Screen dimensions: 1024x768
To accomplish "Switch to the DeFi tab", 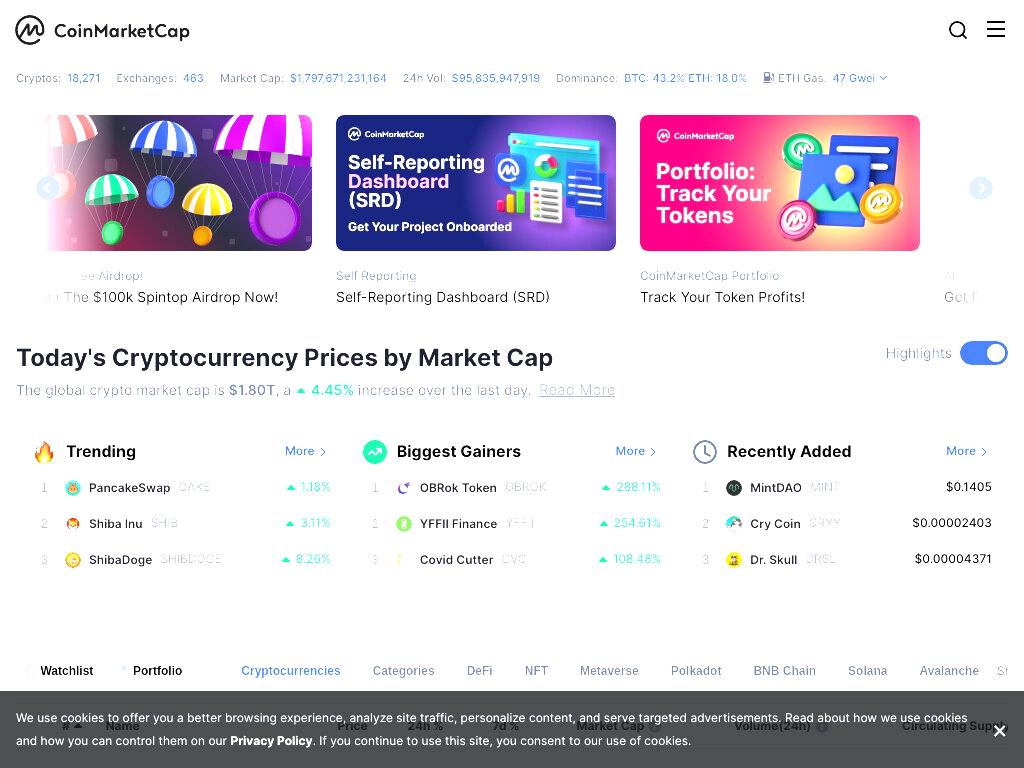I will (479, 671).
